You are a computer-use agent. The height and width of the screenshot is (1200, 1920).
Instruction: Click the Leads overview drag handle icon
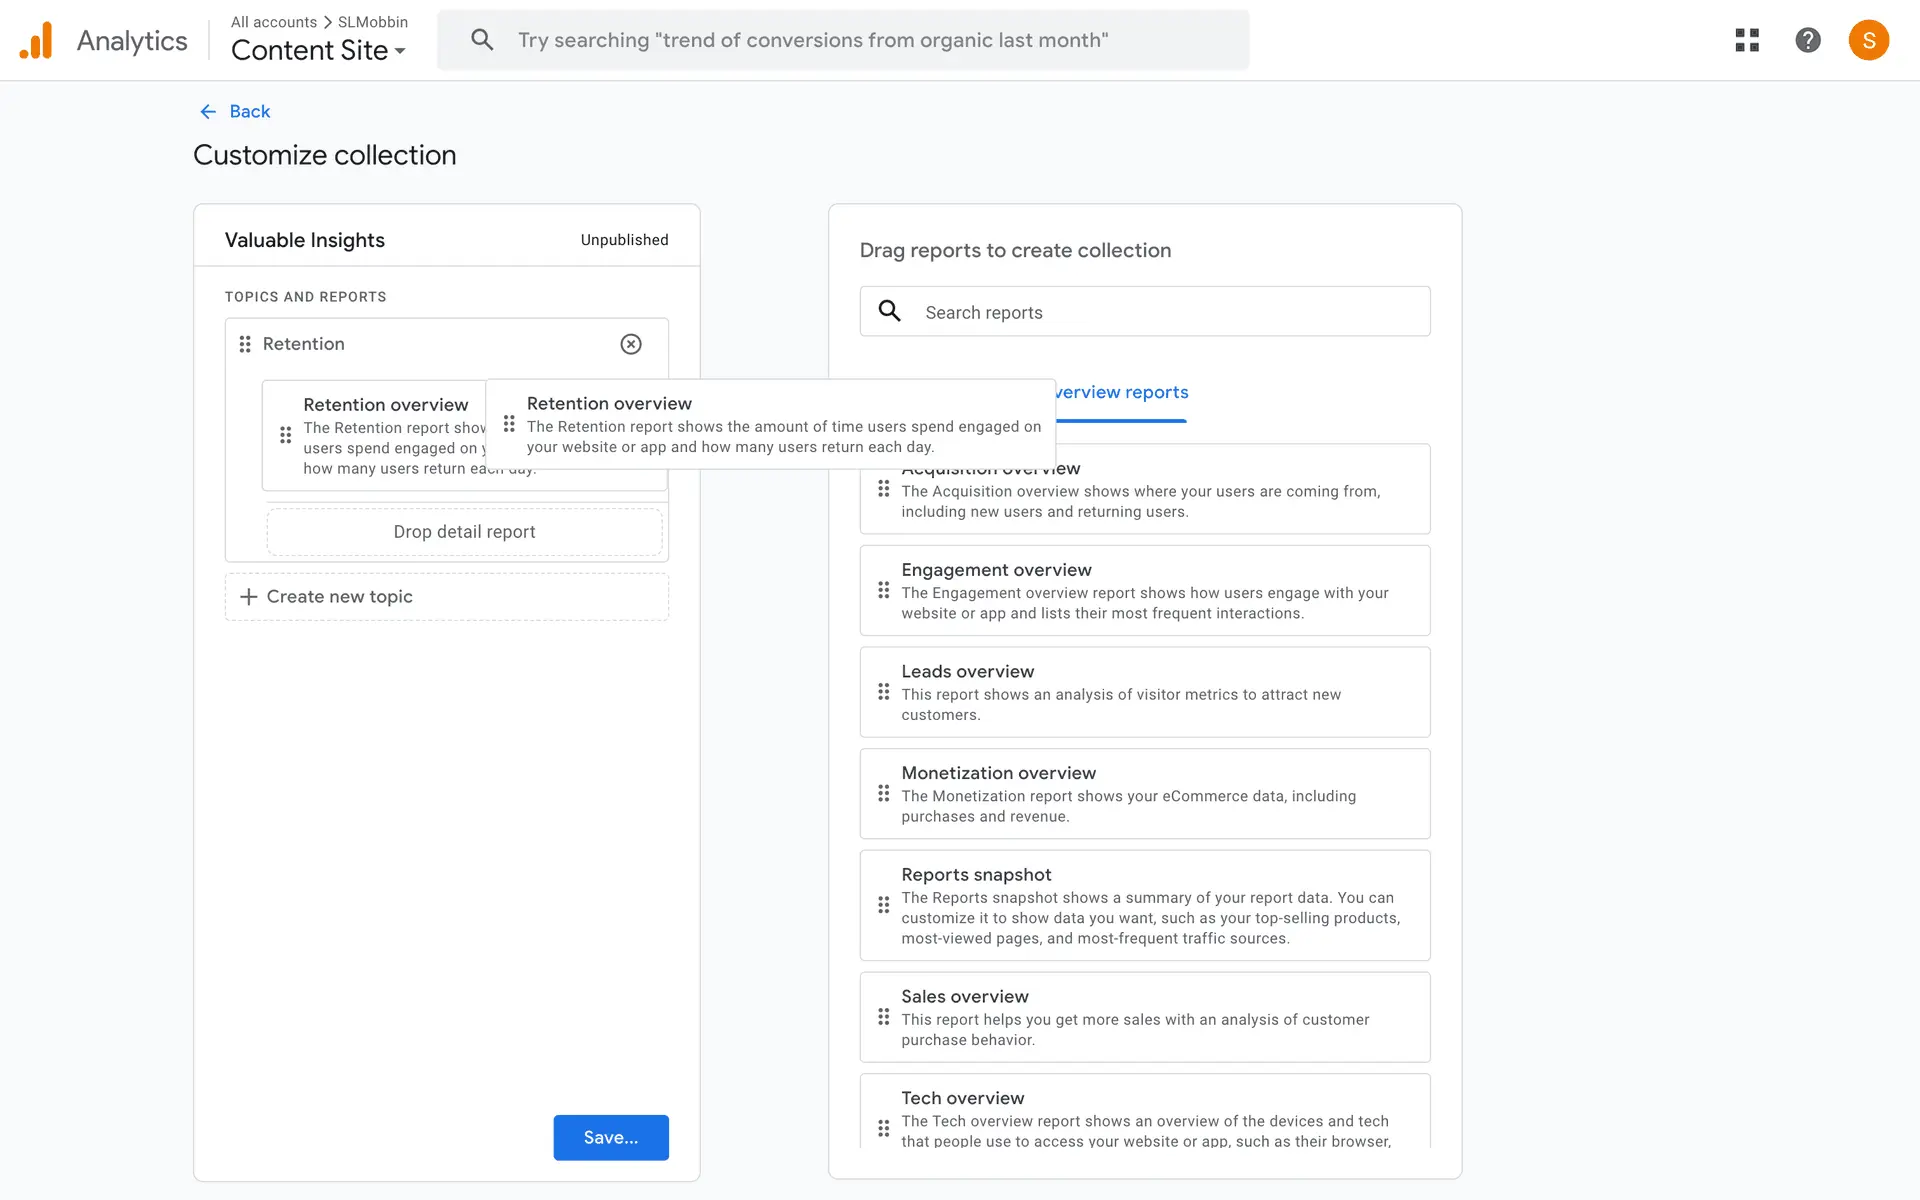[883, 692]
